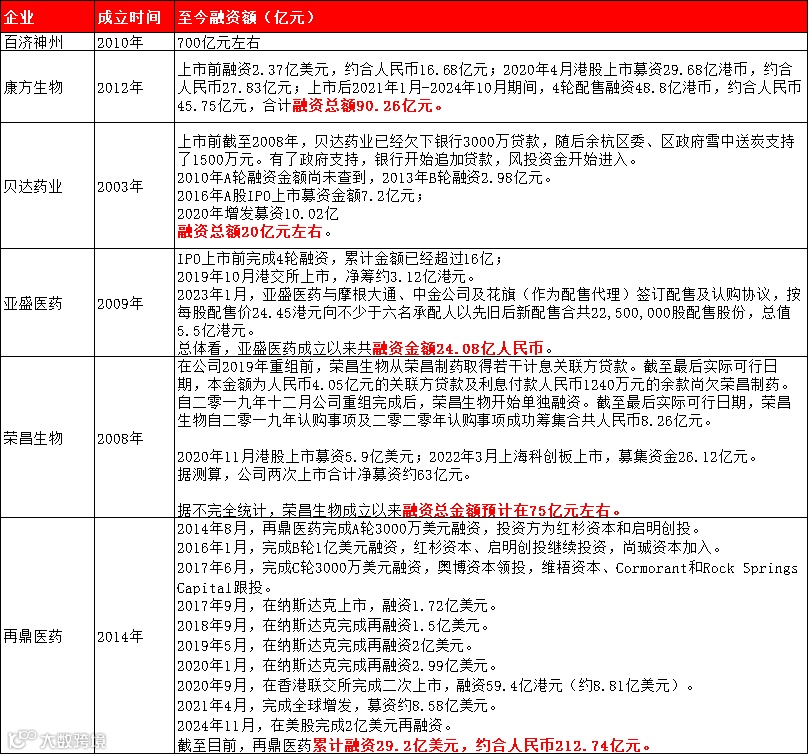This screenshot has width=810, height=756.
Task: Click the header cell '企业'
Action: tap(48, 17)
